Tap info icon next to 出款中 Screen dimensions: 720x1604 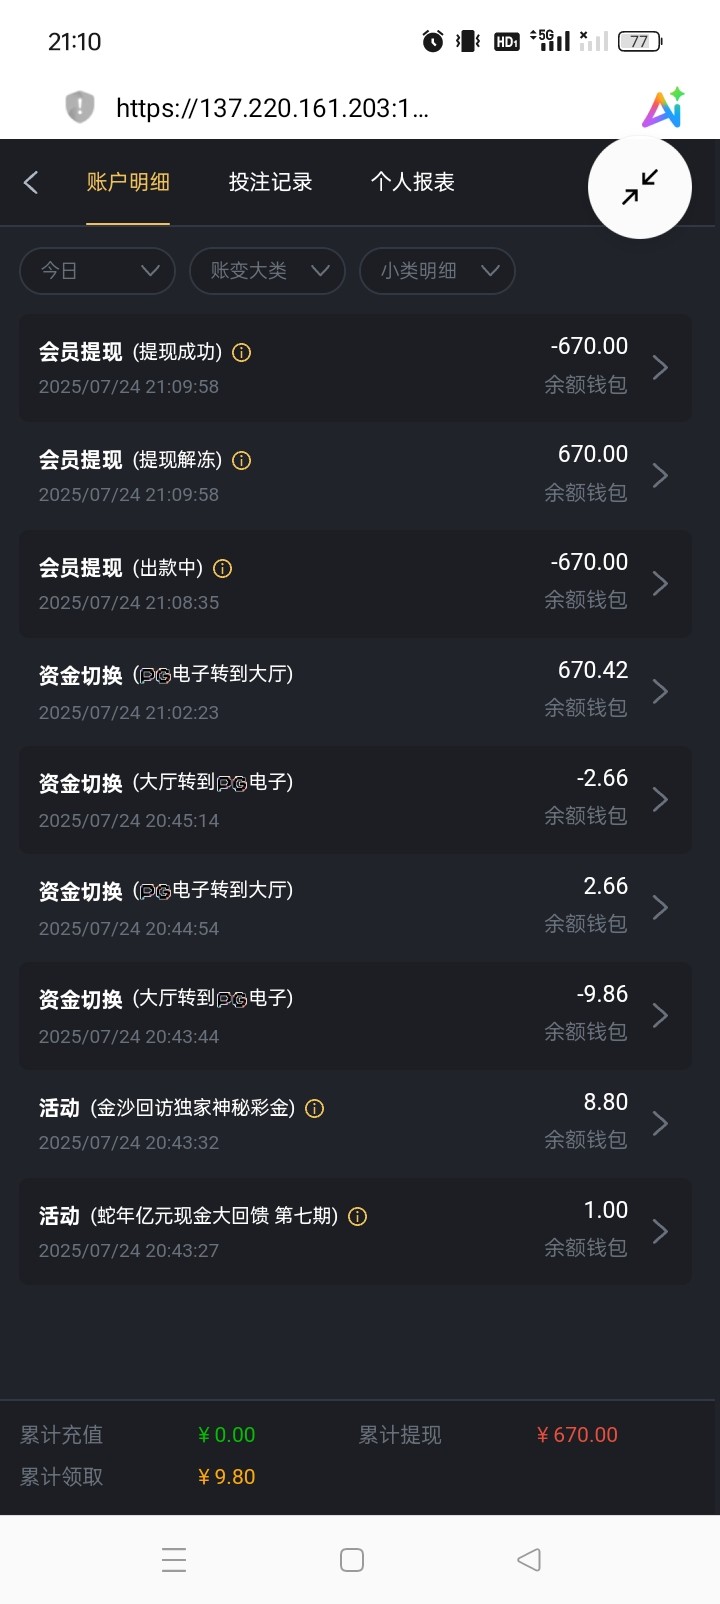pos(223,568)
